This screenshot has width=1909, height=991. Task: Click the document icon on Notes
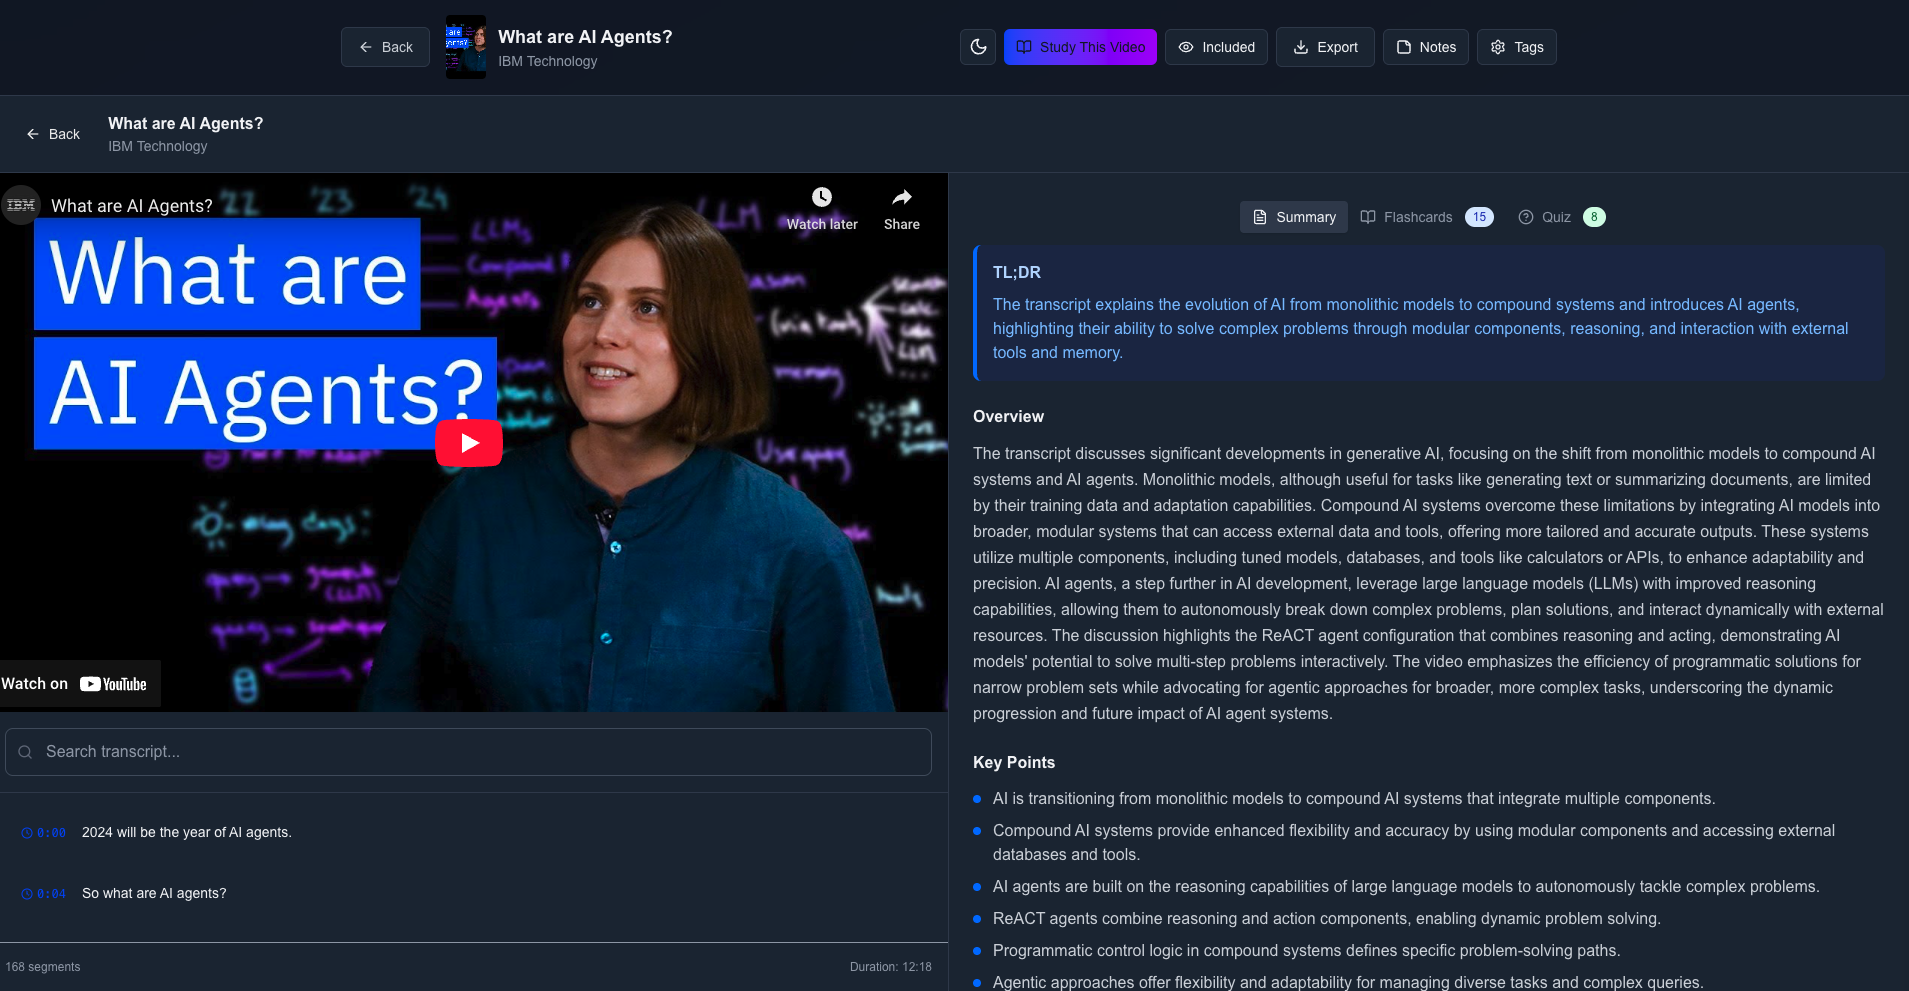click(x=1404, y=47)
